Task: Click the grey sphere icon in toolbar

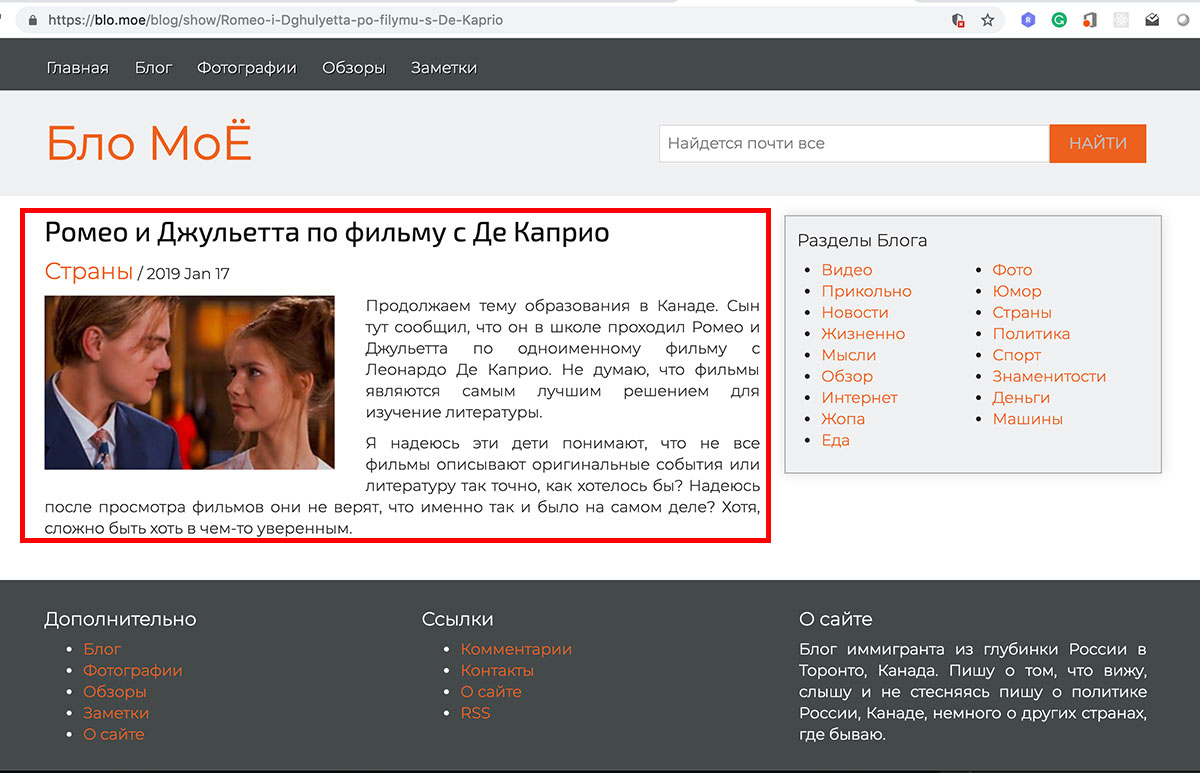Action: (1183, 20)
